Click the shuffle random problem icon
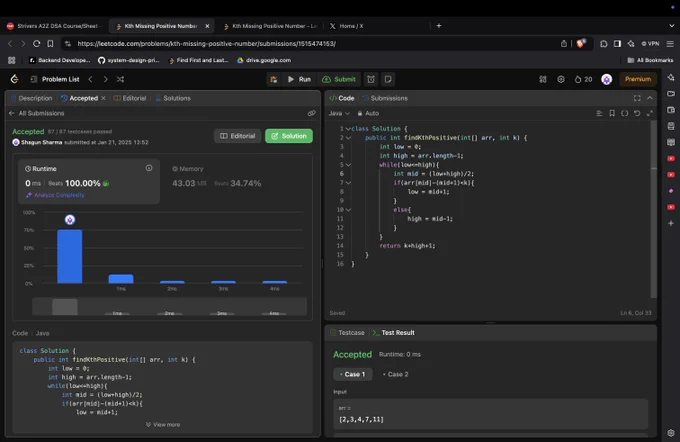This screenshot has width=680, height=442. pos(120,79)
